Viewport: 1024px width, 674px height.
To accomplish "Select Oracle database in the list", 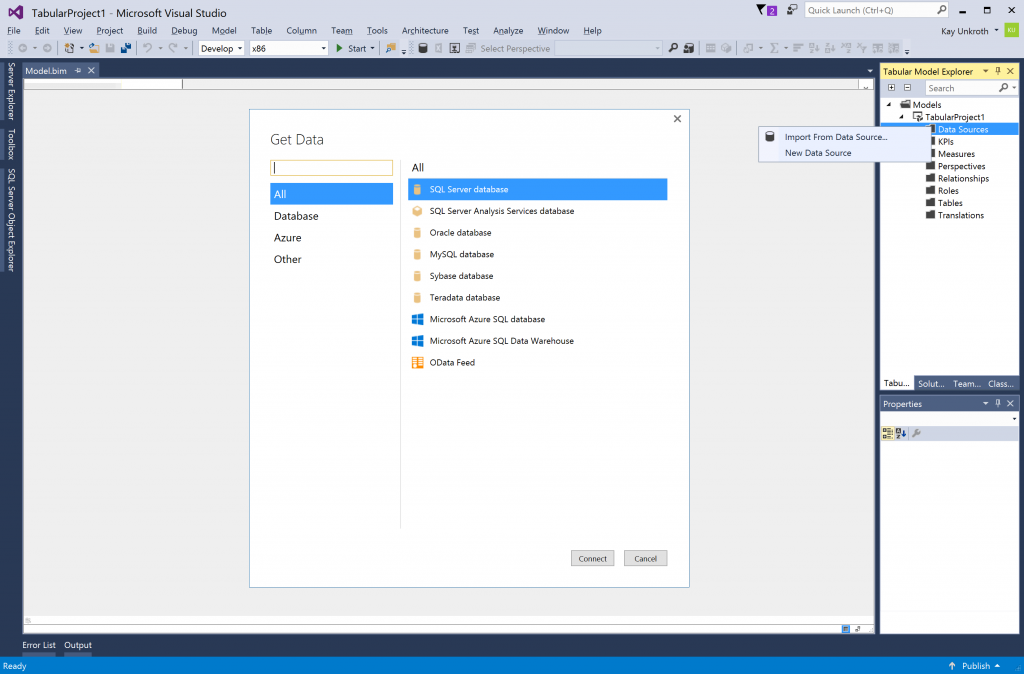I will [x=537, y=233].
